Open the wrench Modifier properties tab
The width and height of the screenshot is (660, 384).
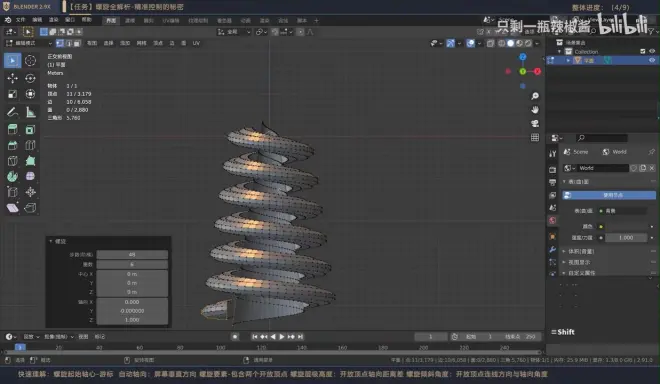click(x=553, y=250)
